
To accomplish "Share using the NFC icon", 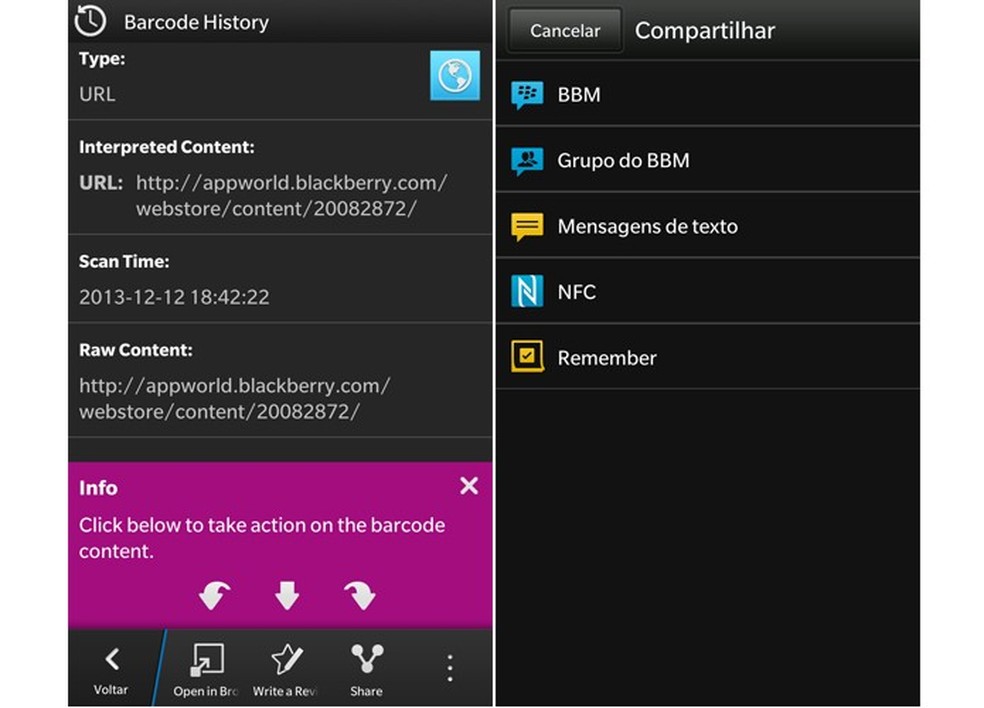I will [525, 291].
